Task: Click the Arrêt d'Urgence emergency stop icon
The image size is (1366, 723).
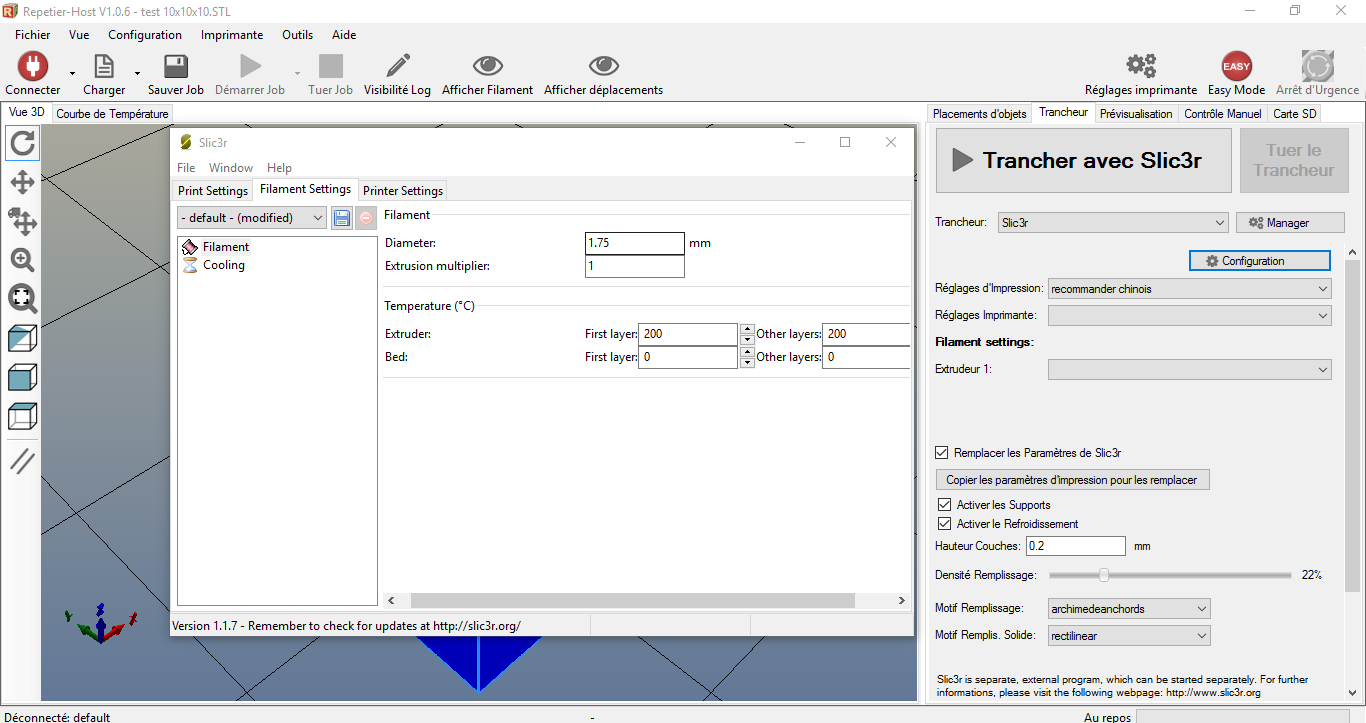Action: [1317, 66]
